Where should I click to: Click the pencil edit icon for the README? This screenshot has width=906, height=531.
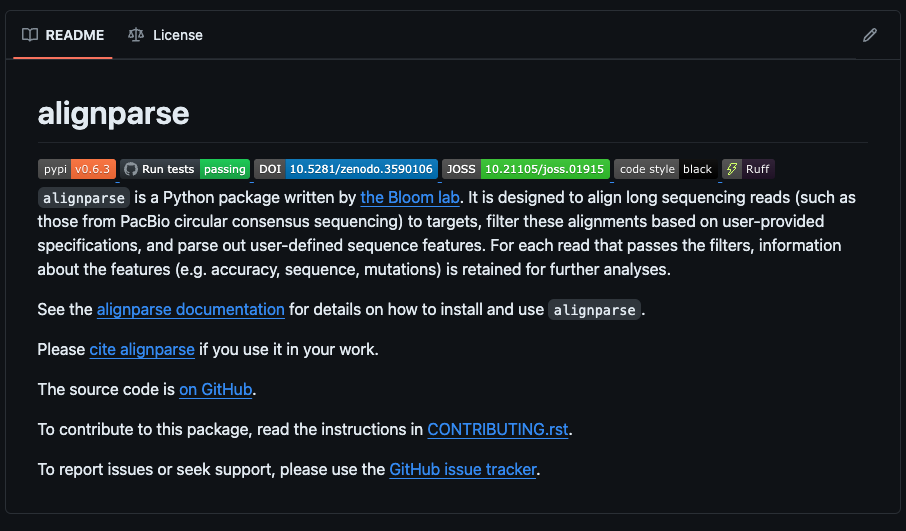tap(869, 35)
